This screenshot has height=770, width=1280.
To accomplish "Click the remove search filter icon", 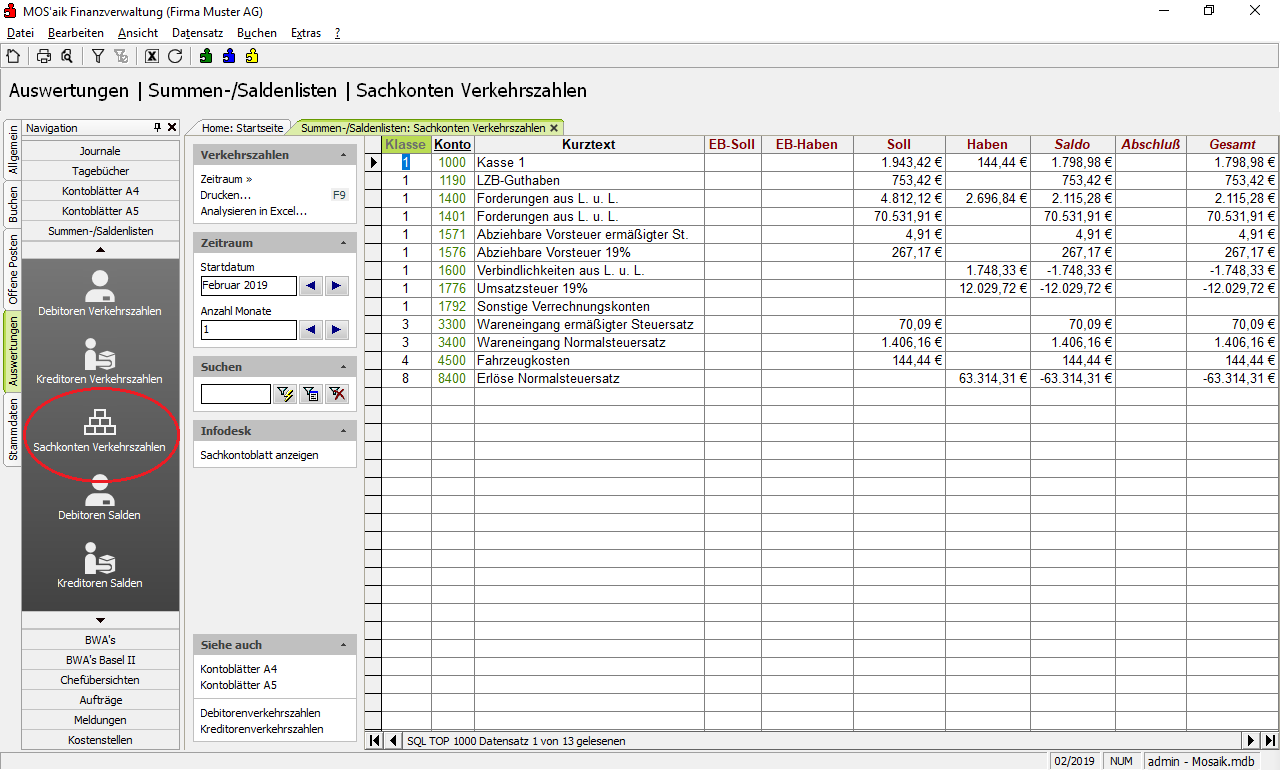I will pos(338,394).
